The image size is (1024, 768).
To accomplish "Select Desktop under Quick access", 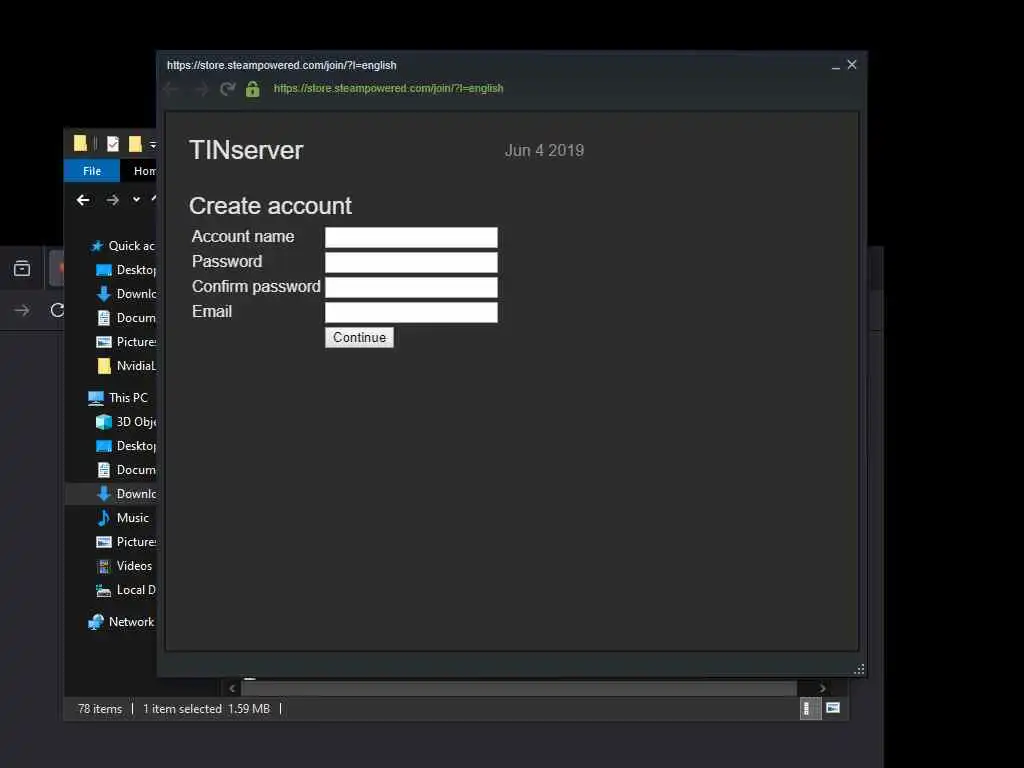I will coord(126,270).
